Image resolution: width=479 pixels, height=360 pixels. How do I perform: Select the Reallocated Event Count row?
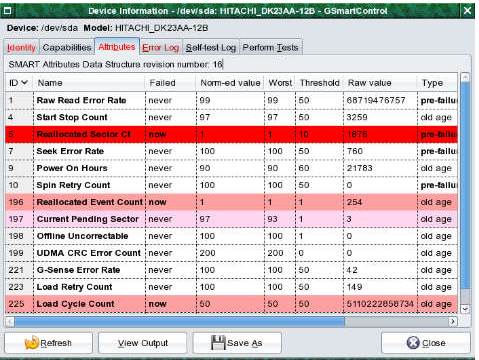point(231,202)
